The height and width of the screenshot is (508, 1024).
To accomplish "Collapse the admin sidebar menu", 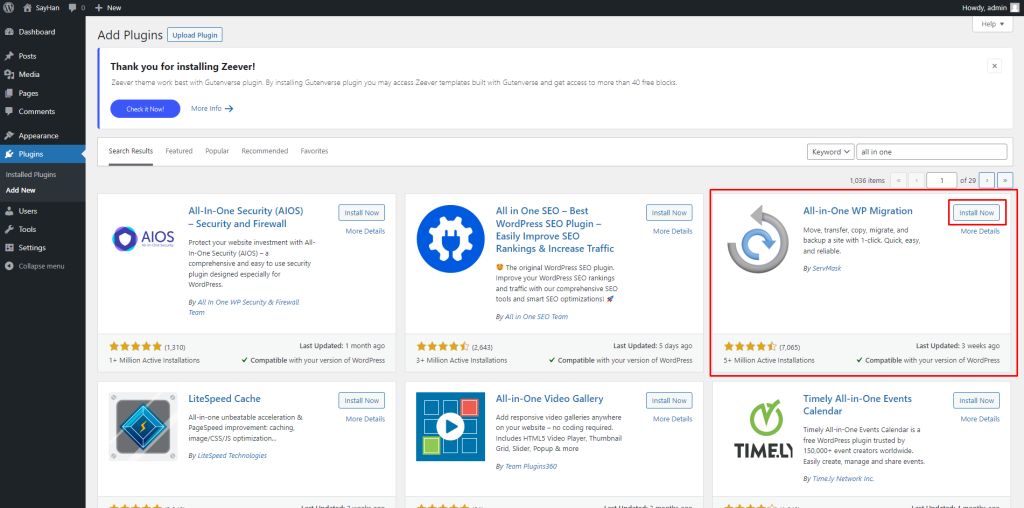I will [x=35, y=266].
